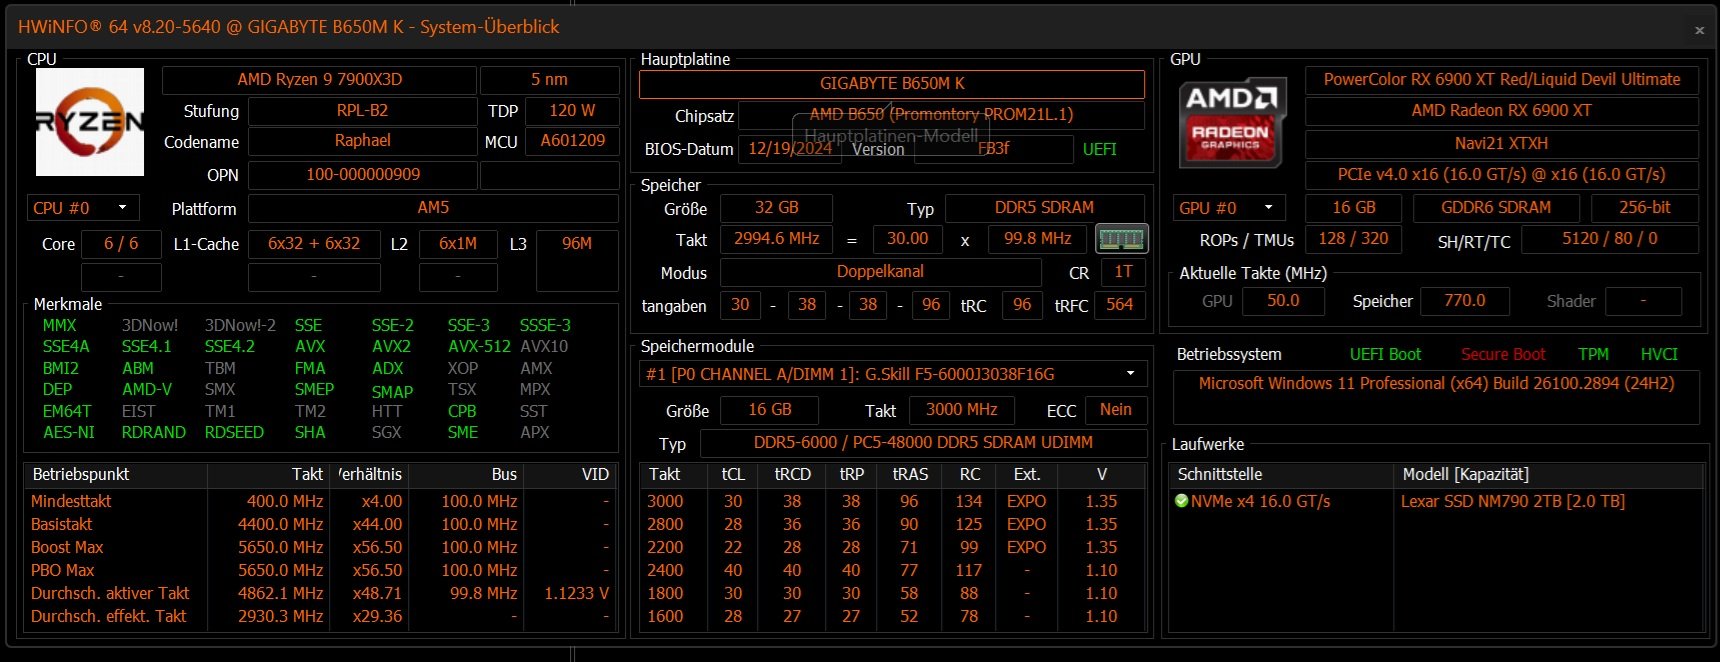Viewport: 1720px width, 662px height.
Task: Click the module size 16 GB
Action: (770, 410)
